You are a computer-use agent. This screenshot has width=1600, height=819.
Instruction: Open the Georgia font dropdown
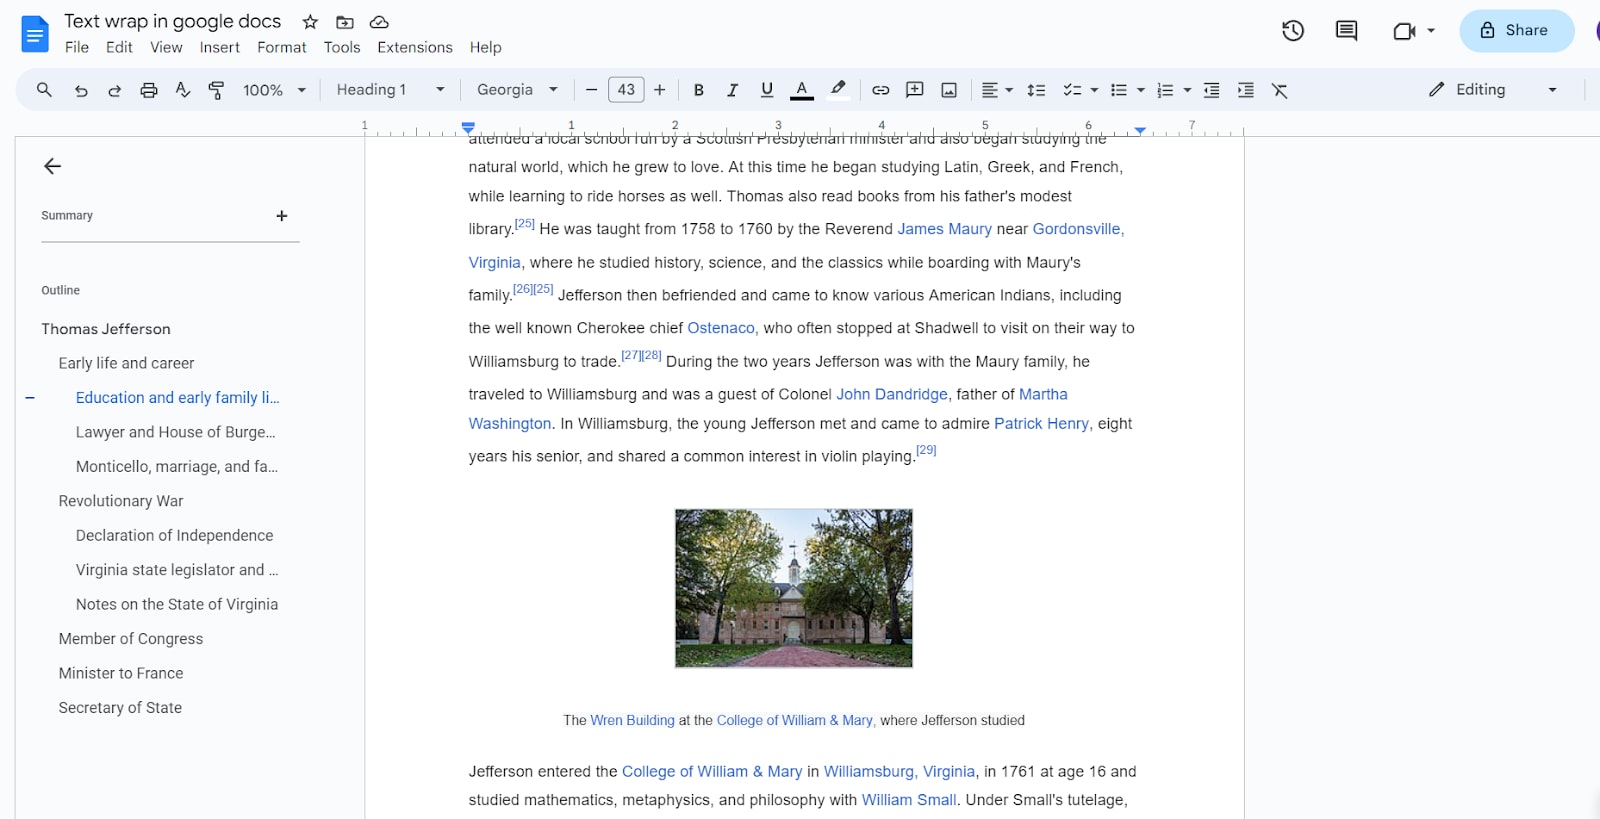click(517, 90)
